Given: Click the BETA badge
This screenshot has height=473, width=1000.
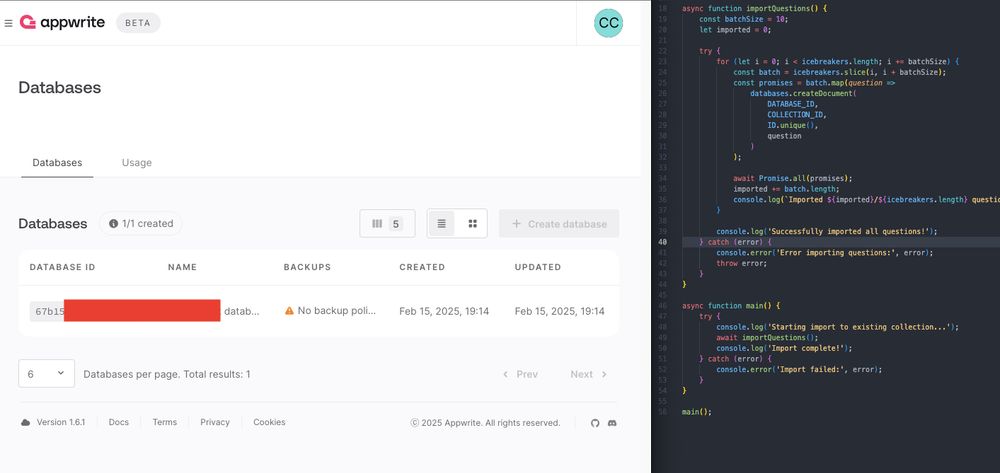Looking at the screenshot, I should coord(138,23).
